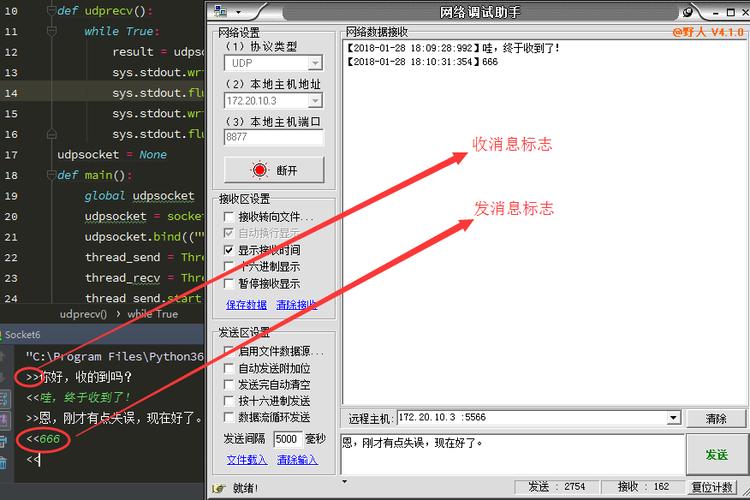Click the green 发送 send button
Image resolution: width=750 pixels, height=500 pixels.
pyautogui.click(x=716, y=455)
